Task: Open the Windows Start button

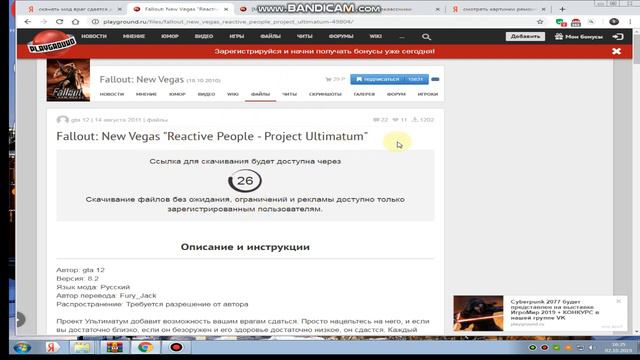Action: point(22,347)
